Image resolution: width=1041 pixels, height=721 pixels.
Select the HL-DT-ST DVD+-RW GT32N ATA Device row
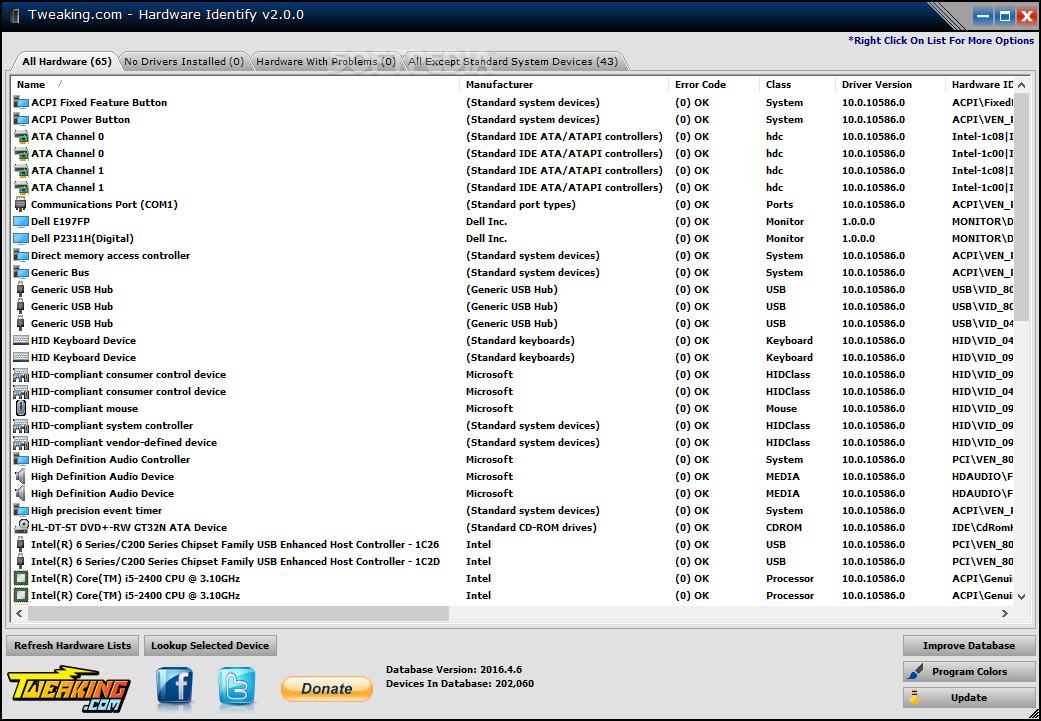pyautogui.click(x=513, y=527)
